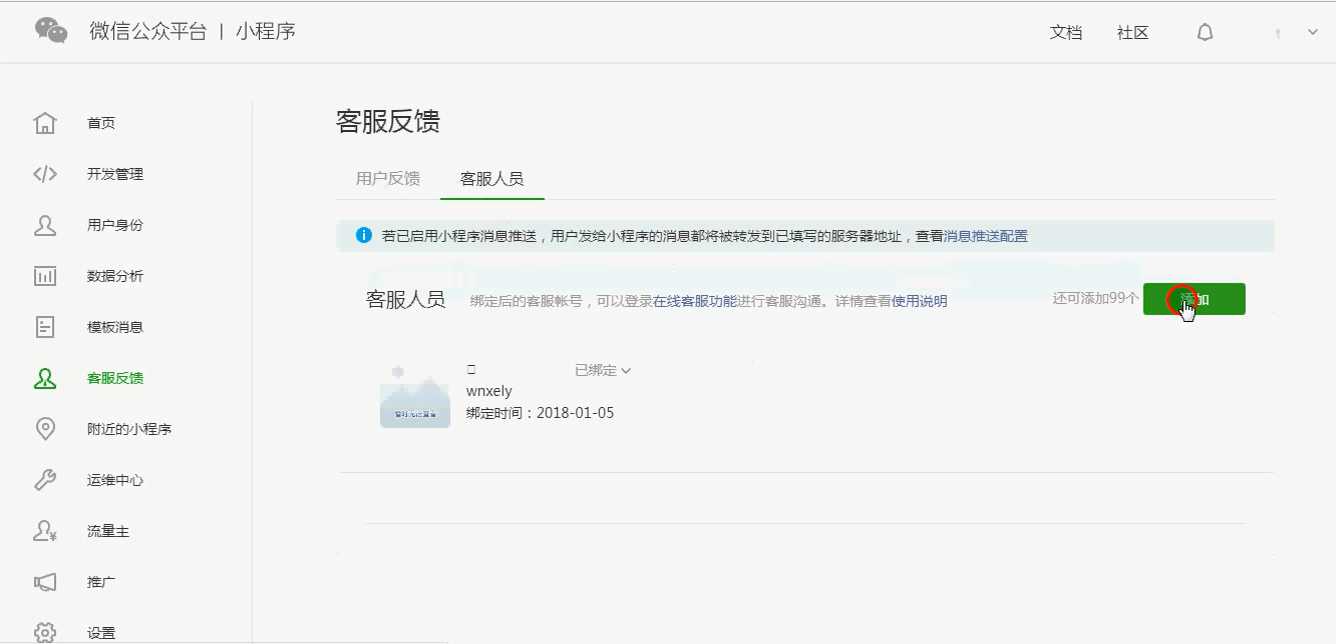The width and height of the screenshot is (1336, 644).
Task: Click the wrench icon for 运维中心
Action: [45, 480]
